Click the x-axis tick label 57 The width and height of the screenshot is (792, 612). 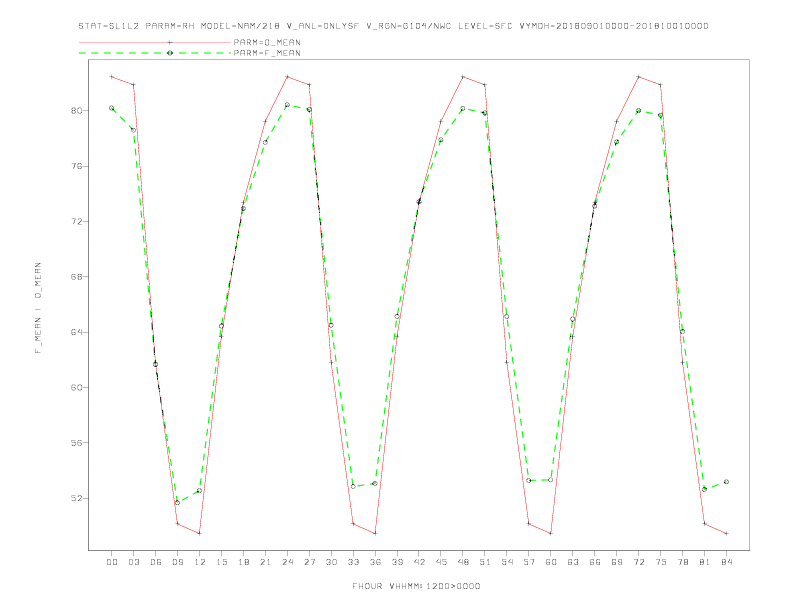click(x=529, y=562)
